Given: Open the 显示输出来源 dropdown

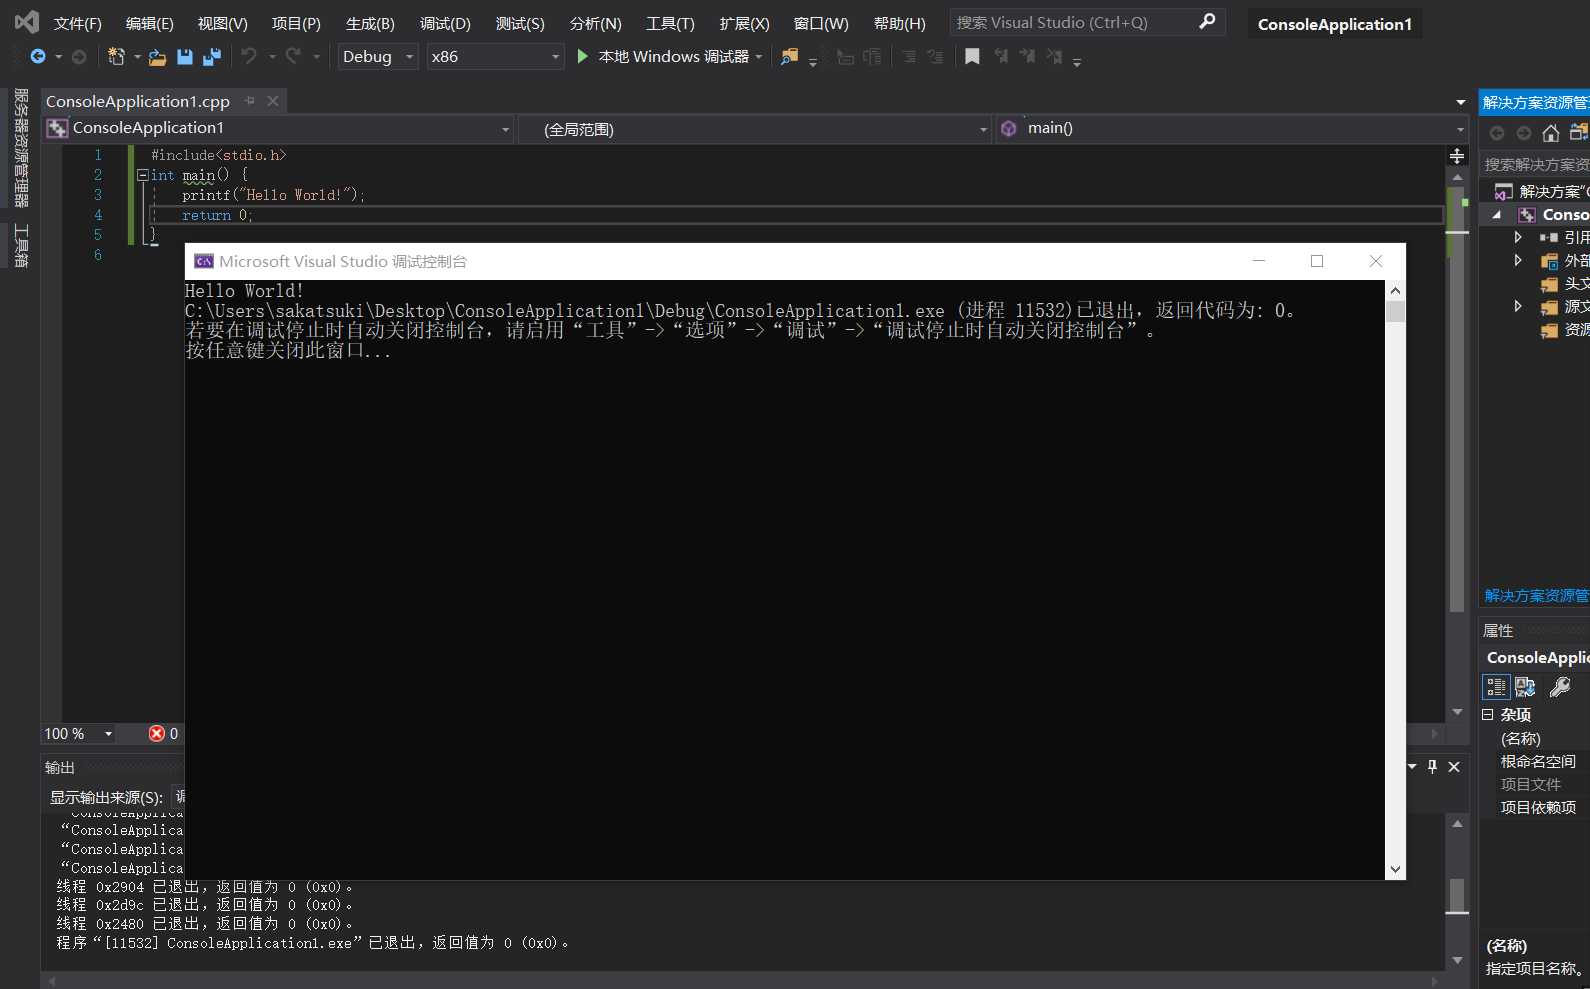Looking at the screenshot, I should 179,797.
